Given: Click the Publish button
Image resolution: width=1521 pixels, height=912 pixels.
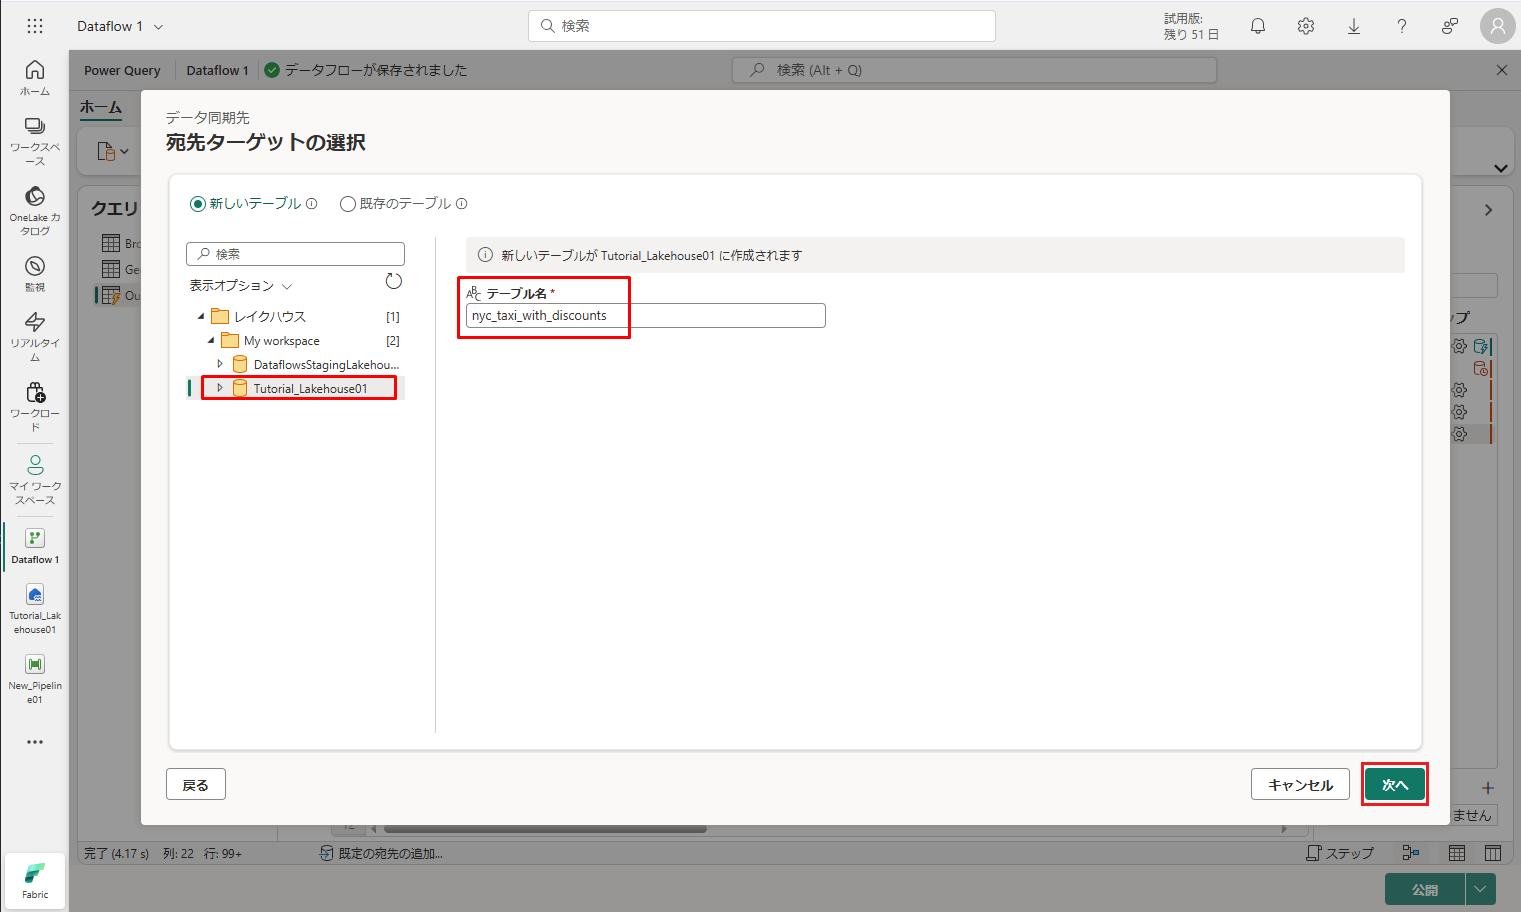Looking at the screenshot, I should (x=1425, y=889).
